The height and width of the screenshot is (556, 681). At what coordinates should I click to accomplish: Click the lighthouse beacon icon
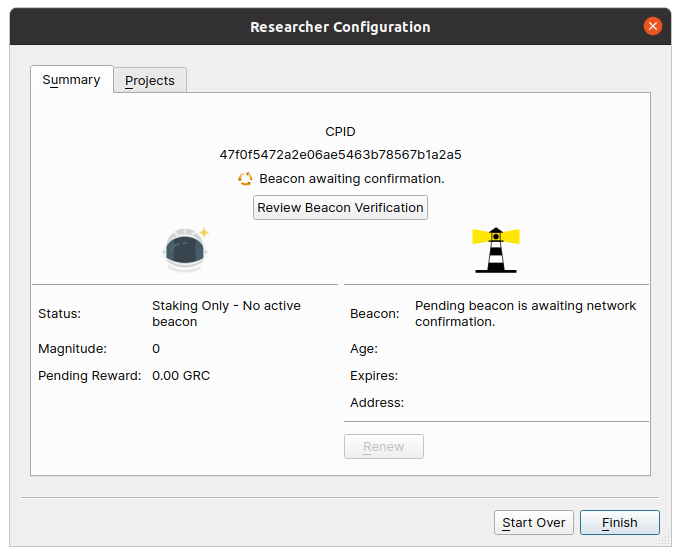point(496,250)
